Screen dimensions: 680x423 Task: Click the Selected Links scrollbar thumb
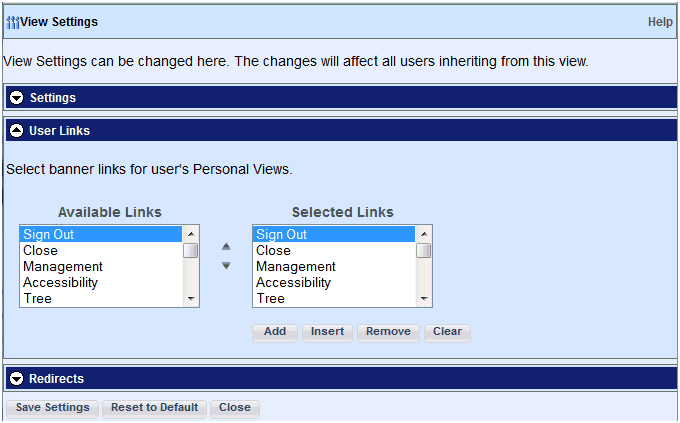424,250
